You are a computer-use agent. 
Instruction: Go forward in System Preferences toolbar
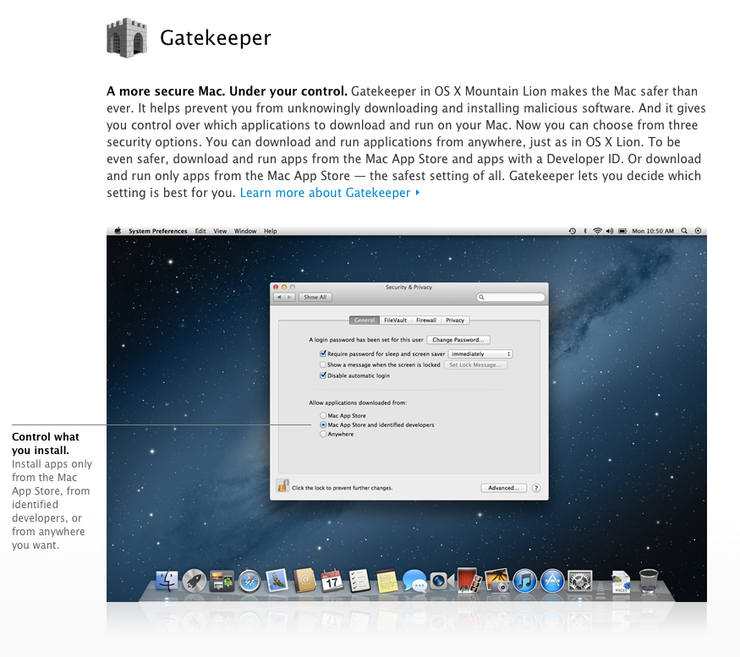[x=290, y=297]
